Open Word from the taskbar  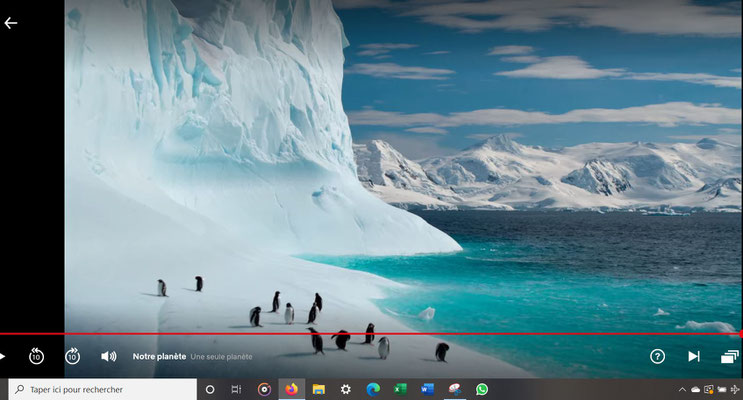tap(427, 390)
